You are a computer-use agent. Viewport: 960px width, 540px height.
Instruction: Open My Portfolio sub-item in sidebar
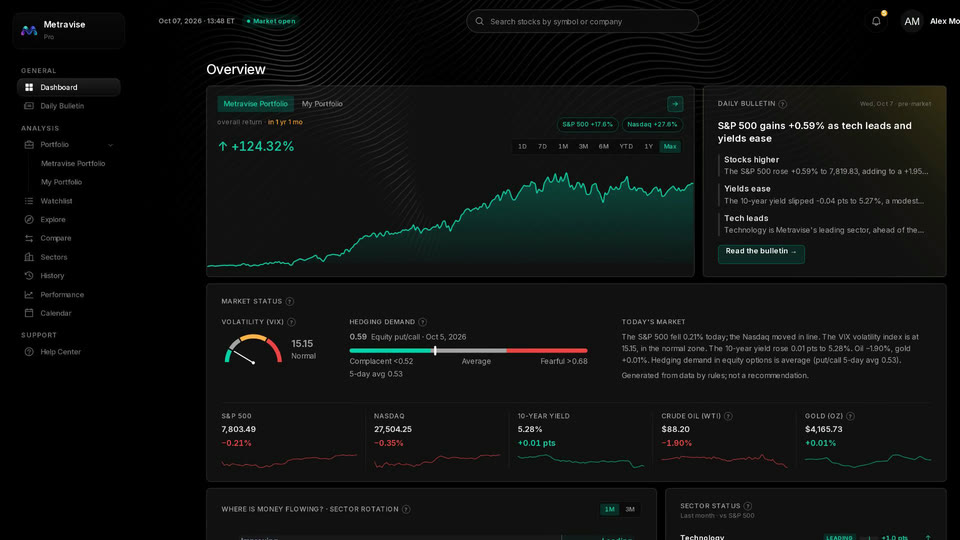point(61,182)
